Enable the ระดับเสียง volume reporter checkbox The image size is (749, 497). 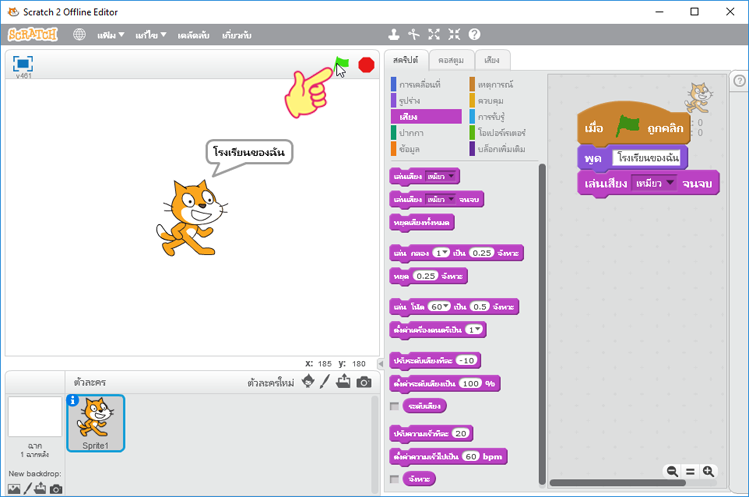(394, 406)
